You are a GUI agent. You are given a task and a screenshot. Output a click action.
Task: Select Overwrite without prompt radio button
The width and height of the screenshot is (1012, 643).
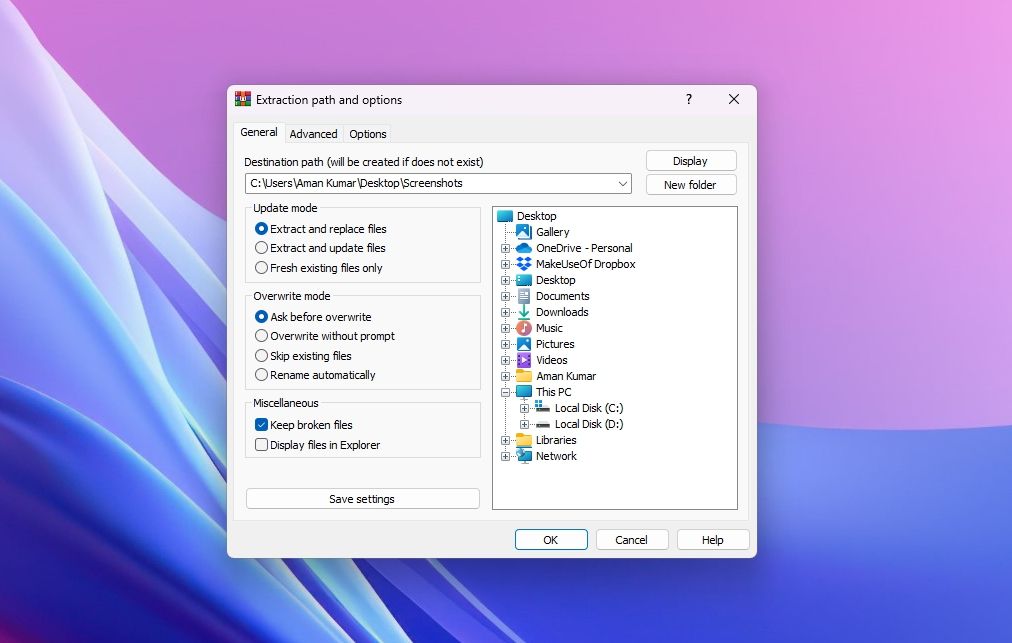(x=262, y=336)
